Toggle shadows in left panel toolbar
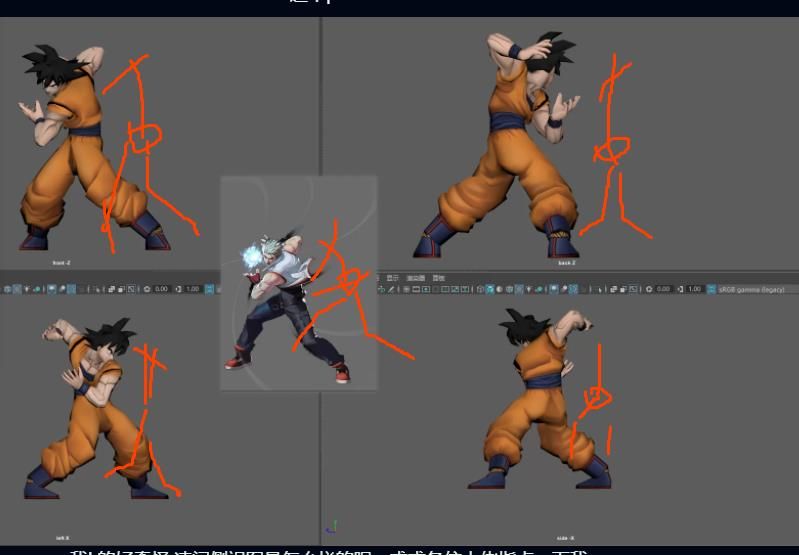Image resolution: width=799 pixels, height=555 pixels. point(37,289)
